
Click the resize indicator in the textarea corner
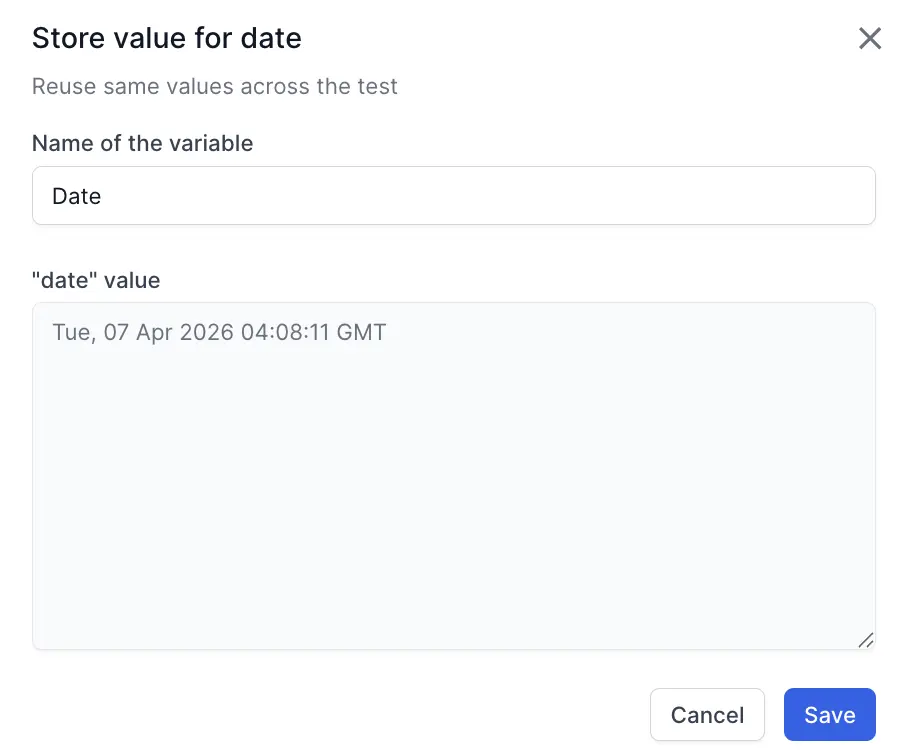pos(866,641)
